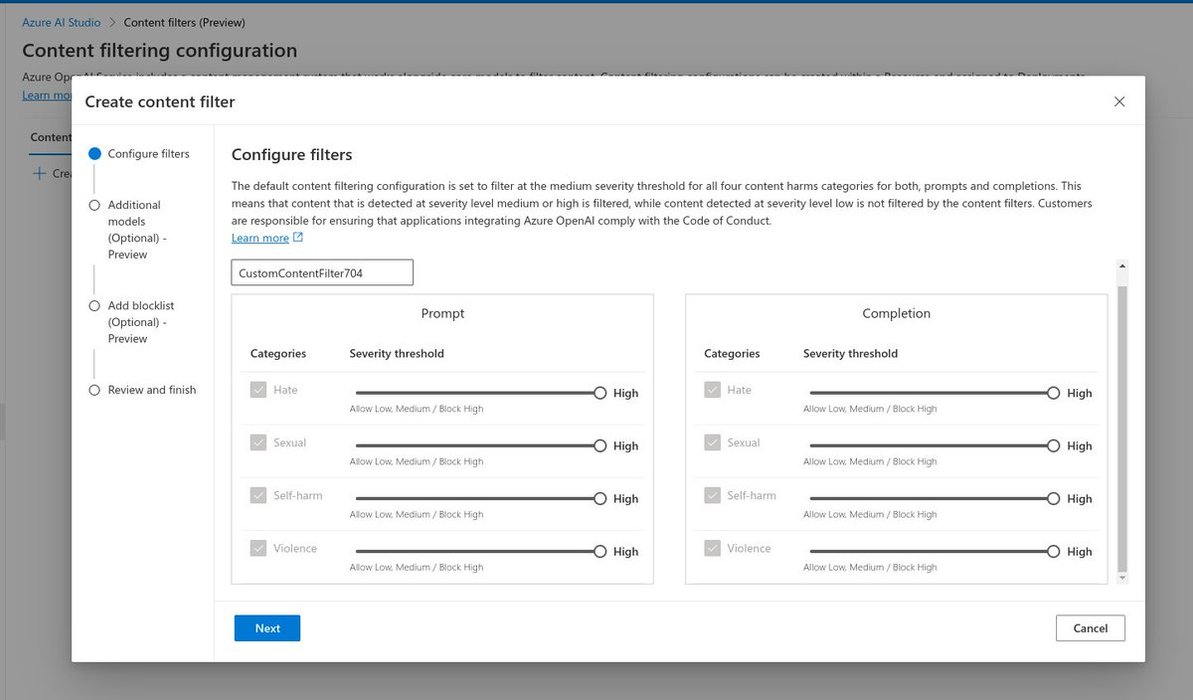Screen dimensions: 1193x700
Task: Click the filter name input field
Action: tap(322, 273)
